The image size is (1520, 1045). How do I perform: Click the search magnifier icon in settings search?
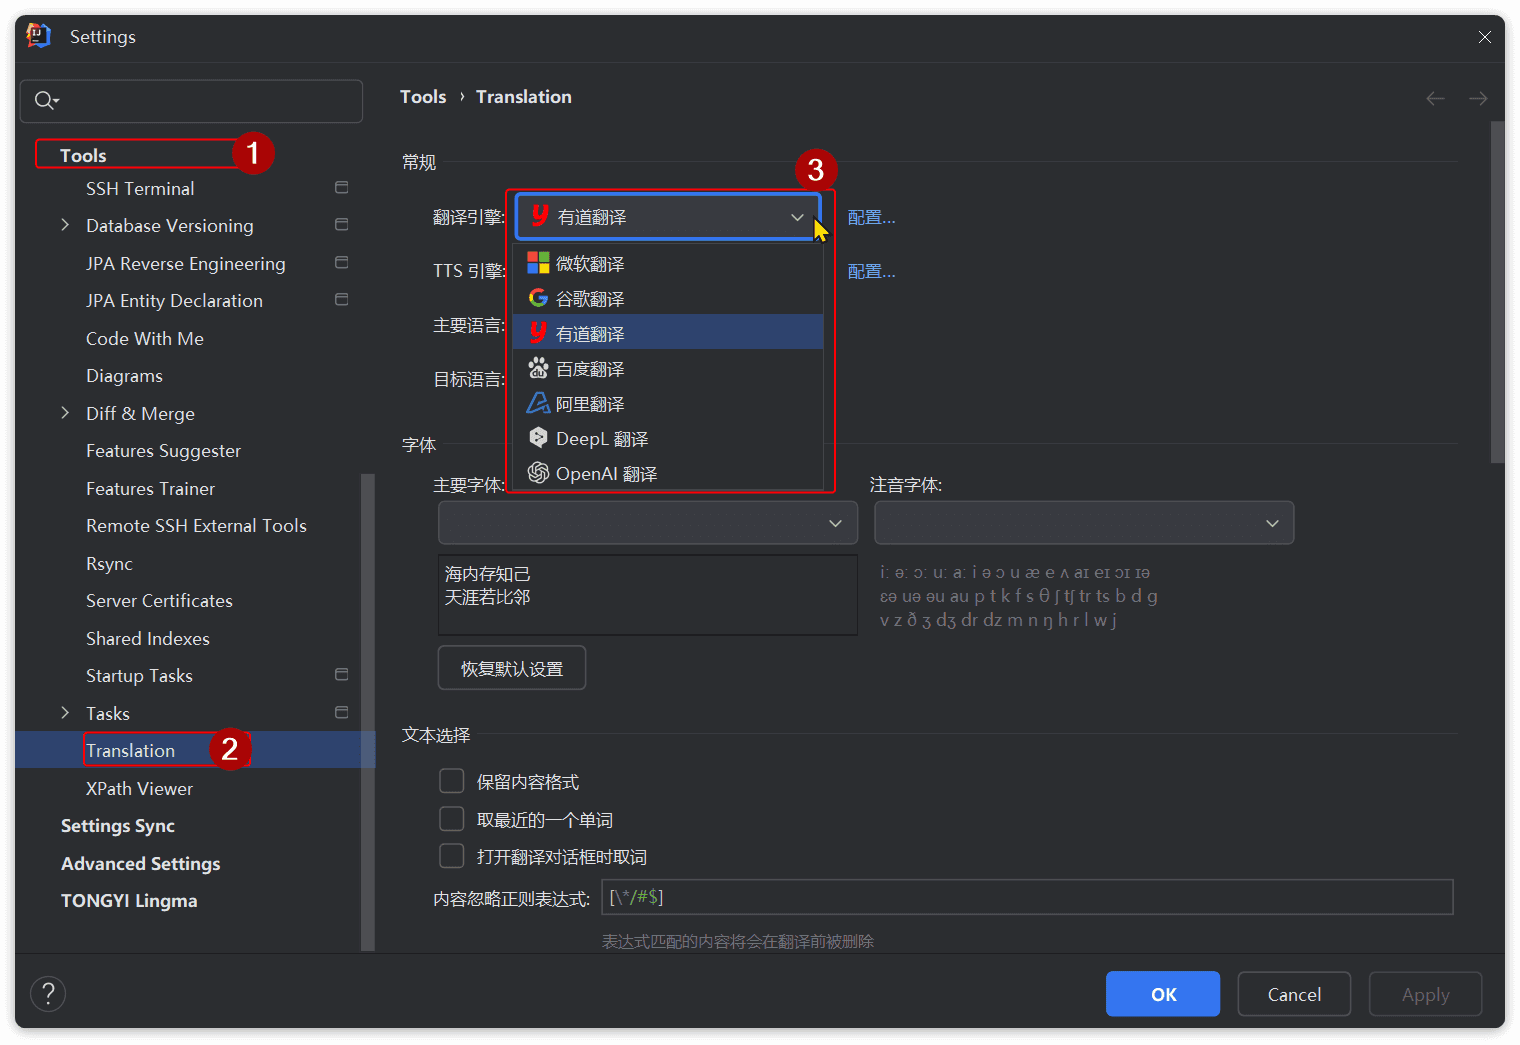click(x=45, y=100)
